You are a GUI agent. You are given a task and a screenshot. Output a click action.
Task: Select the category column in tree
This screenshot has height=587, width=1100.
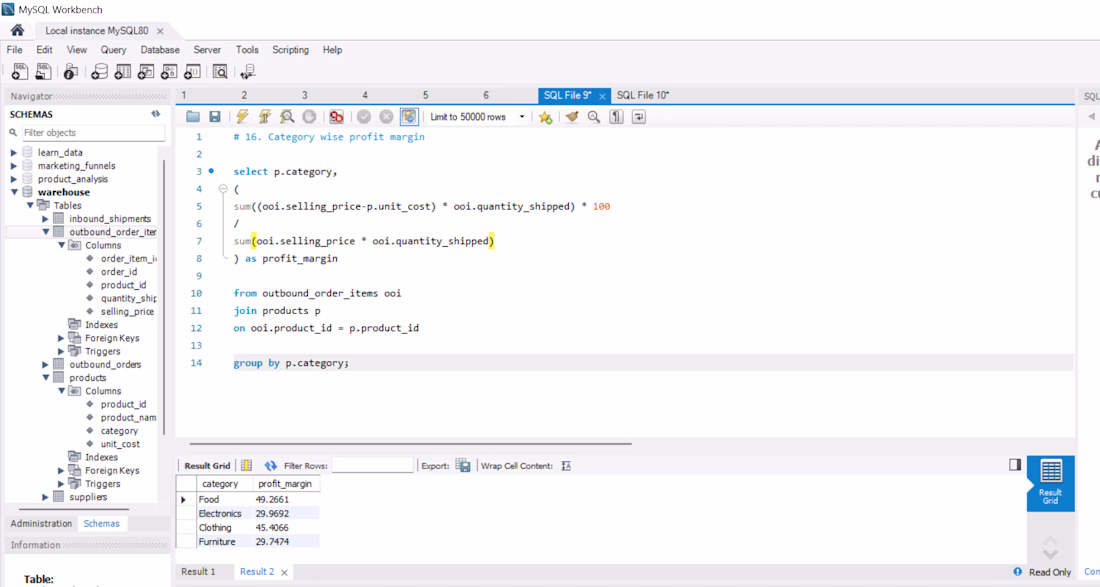[119, 431]
